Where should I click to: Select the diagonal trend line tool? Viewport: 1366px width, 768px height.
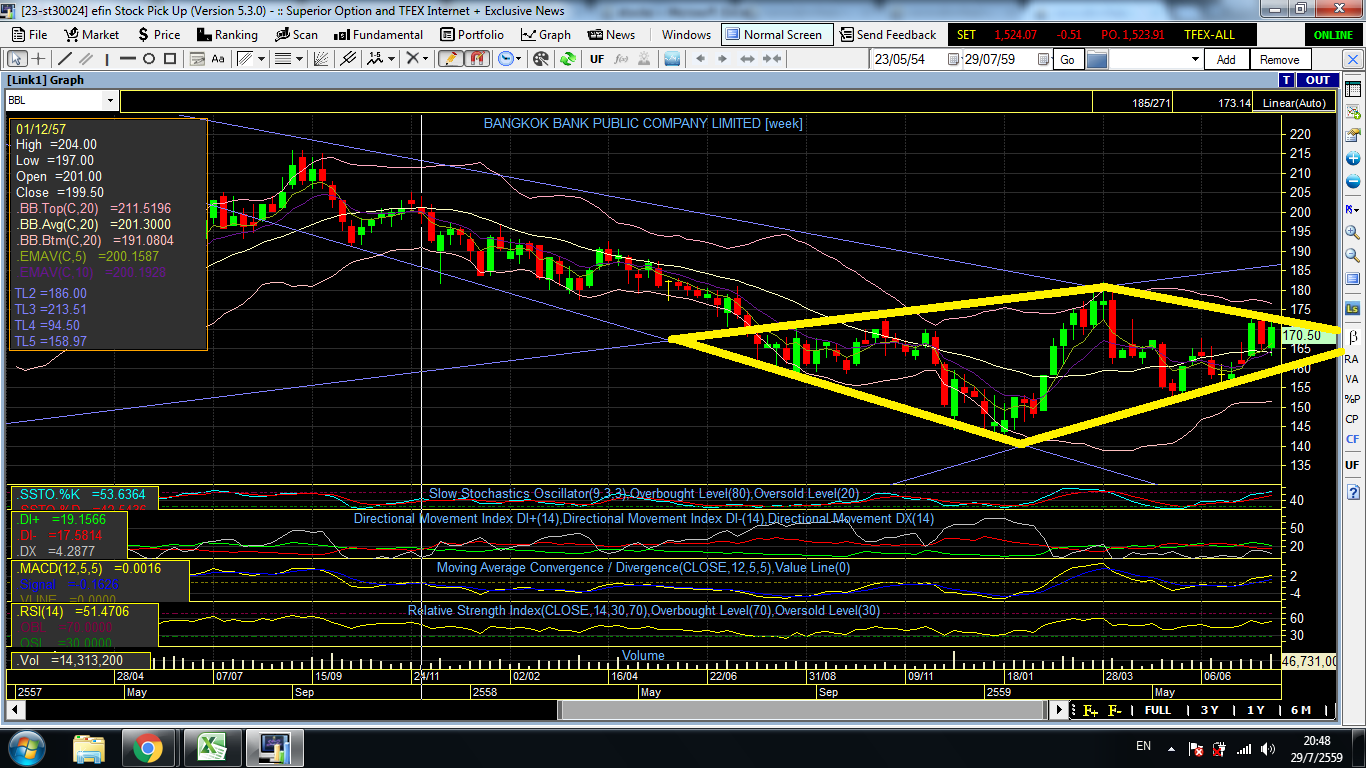65,59
